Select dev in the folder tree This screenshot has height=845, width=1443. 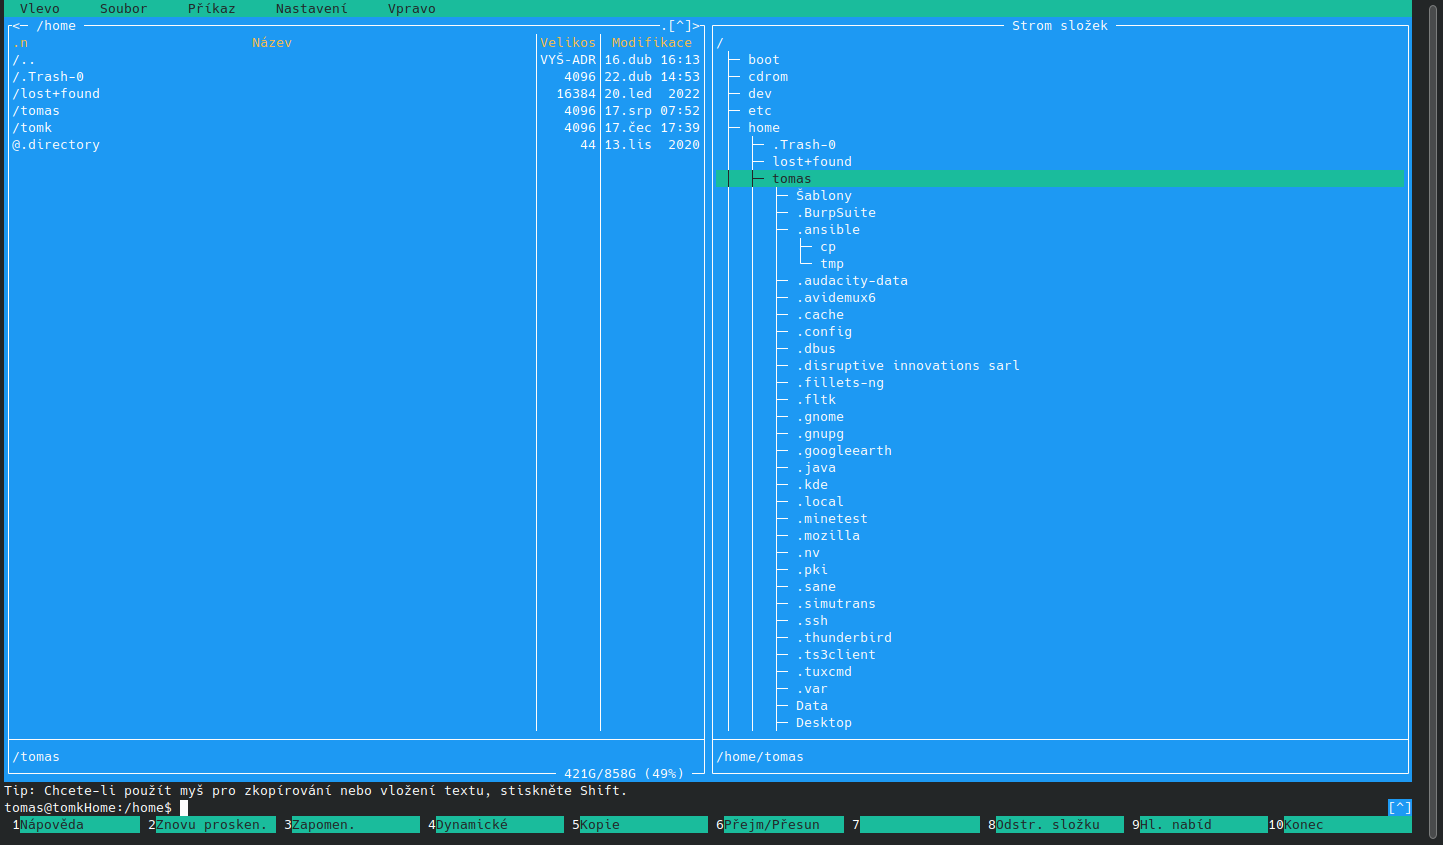pos(760,94)
